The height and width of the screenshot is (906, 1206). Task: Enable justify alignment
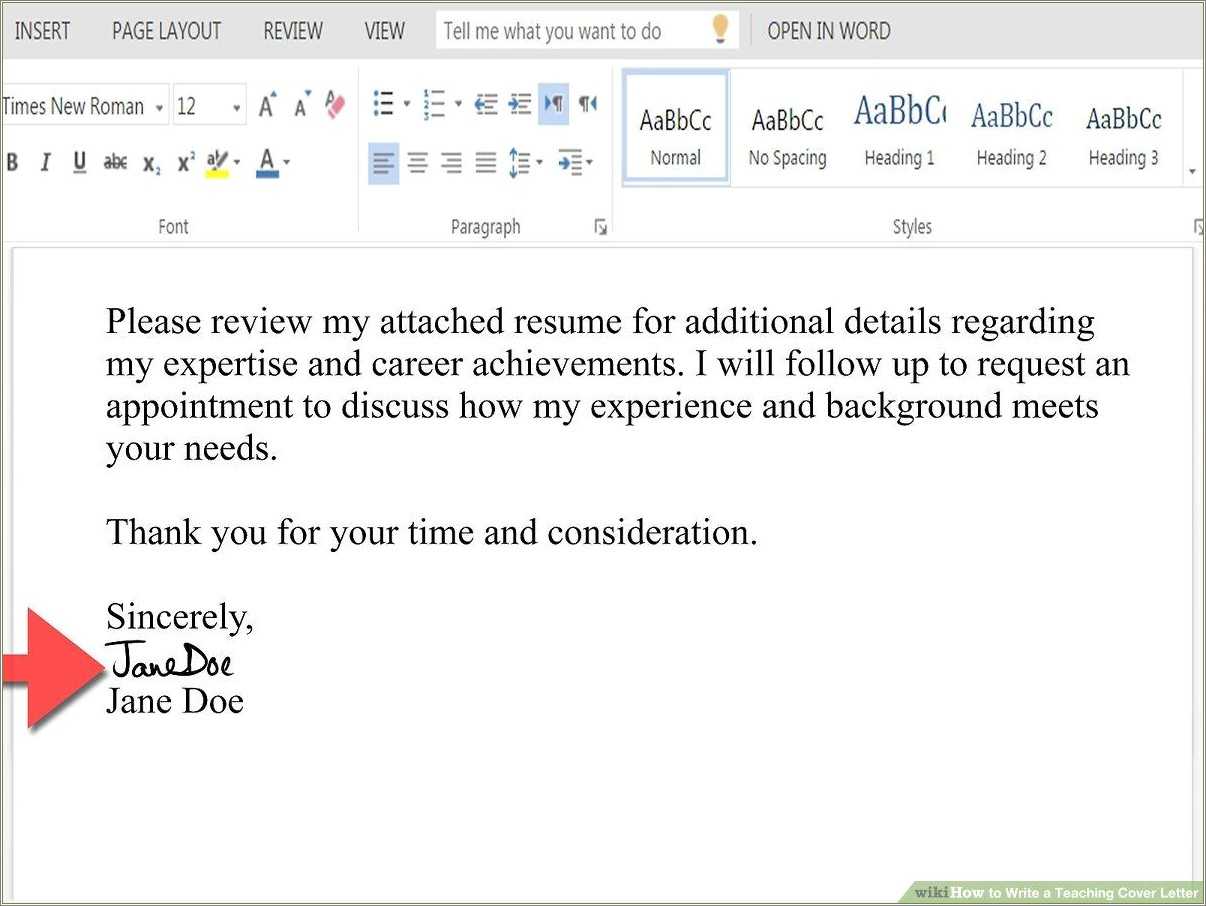tap(485, 162)
